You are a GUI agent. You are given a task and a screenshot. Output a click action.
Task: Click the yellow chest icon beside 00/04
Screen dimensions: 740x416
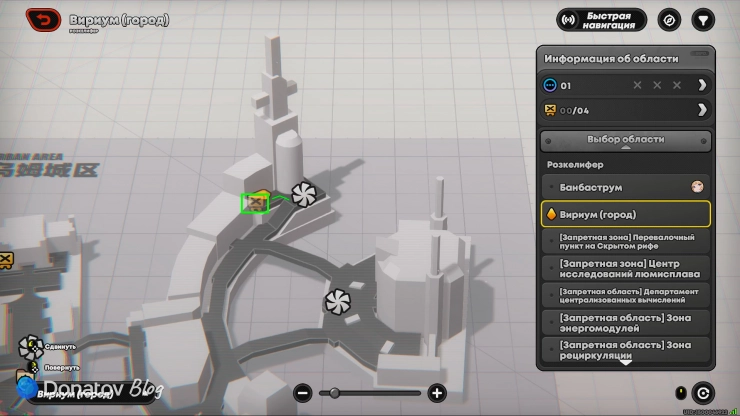click(550, 110)
